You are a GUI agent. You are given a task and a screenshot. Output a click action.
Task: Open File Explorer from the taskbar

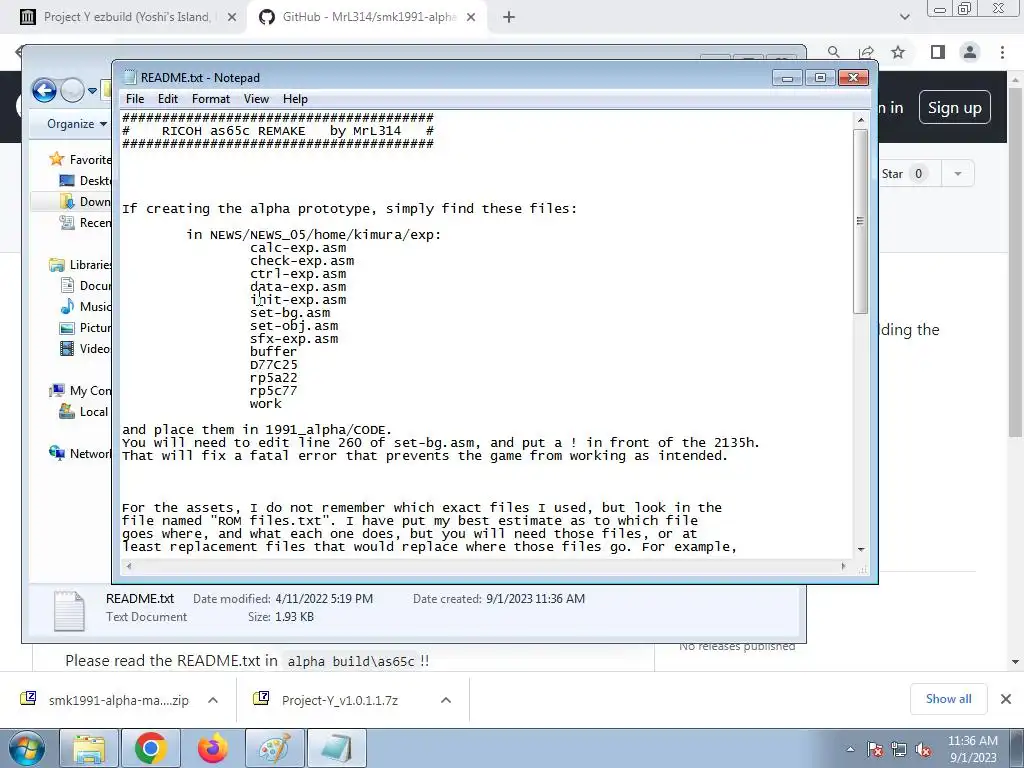(89, 748)
